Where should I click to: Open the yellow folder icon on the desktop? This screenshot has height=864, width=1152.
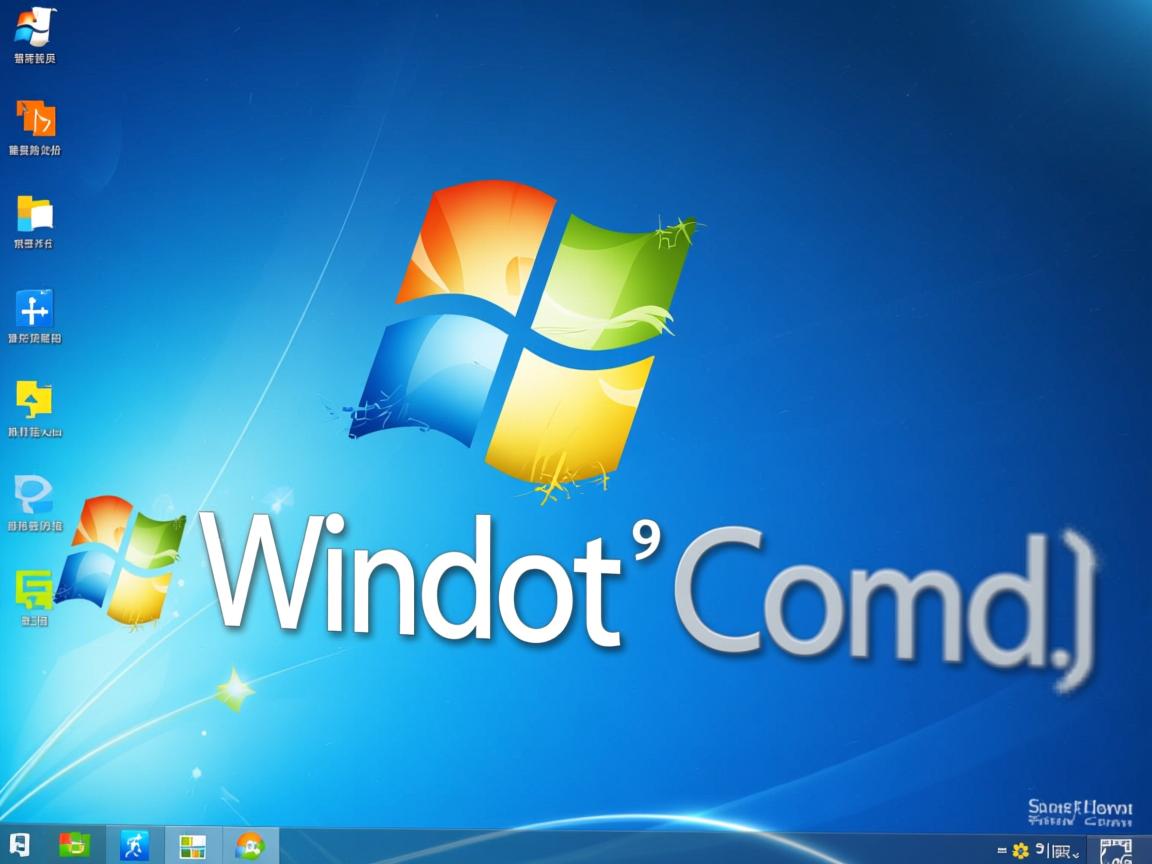34,215
